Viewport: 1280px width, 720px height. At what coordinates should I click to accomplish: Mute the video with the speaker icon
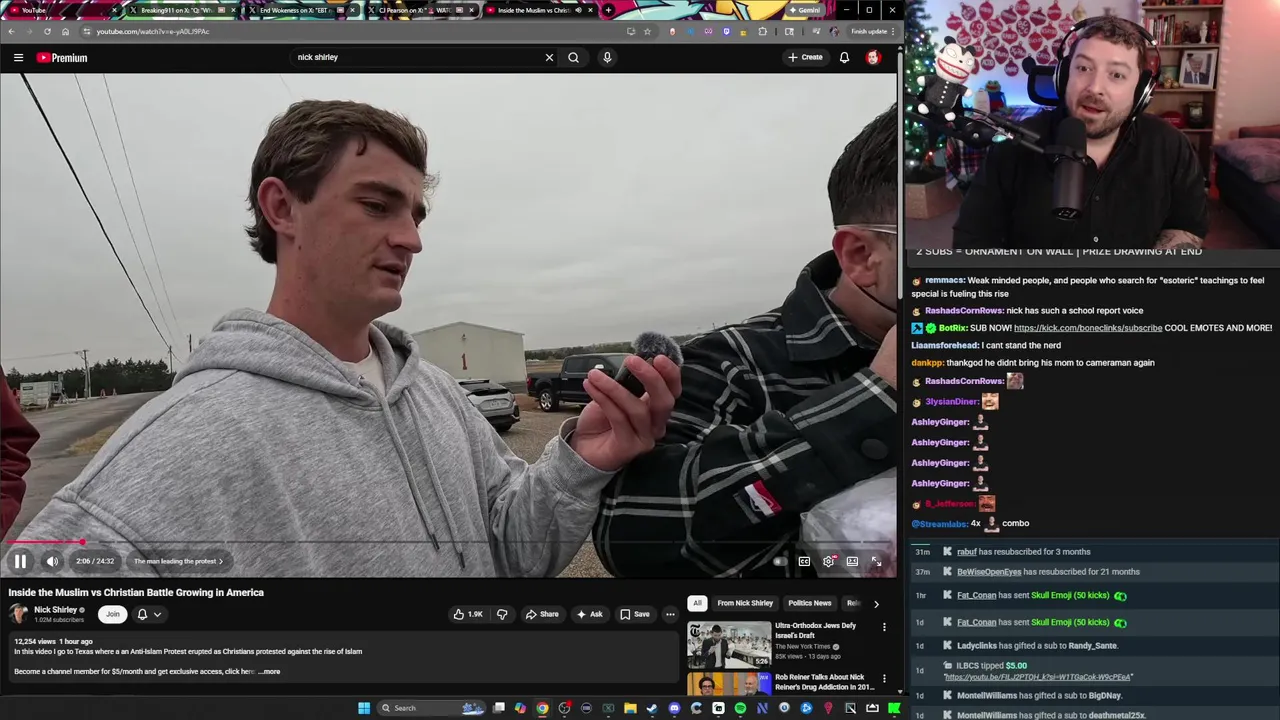click(52, 561)
